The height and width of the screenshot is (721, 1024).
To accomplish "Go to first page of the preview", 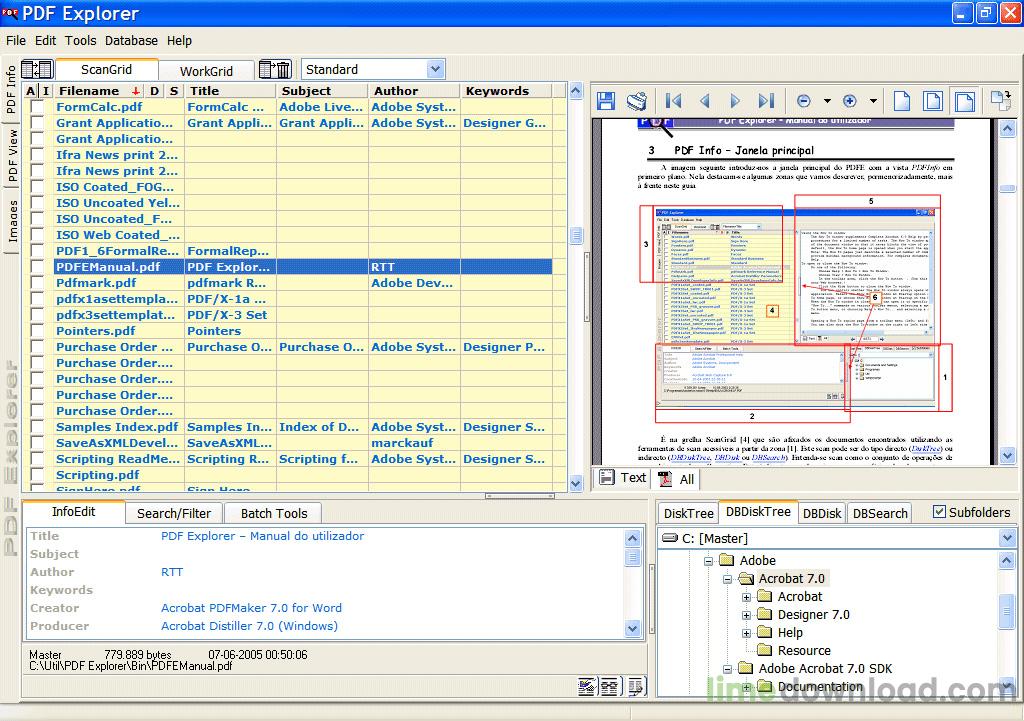I will tap(673, 101).
